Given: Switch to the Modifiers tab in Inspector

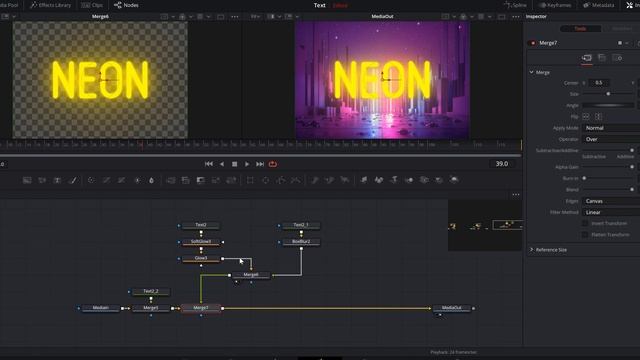Looking at the screenshot, I should point(622,29).
